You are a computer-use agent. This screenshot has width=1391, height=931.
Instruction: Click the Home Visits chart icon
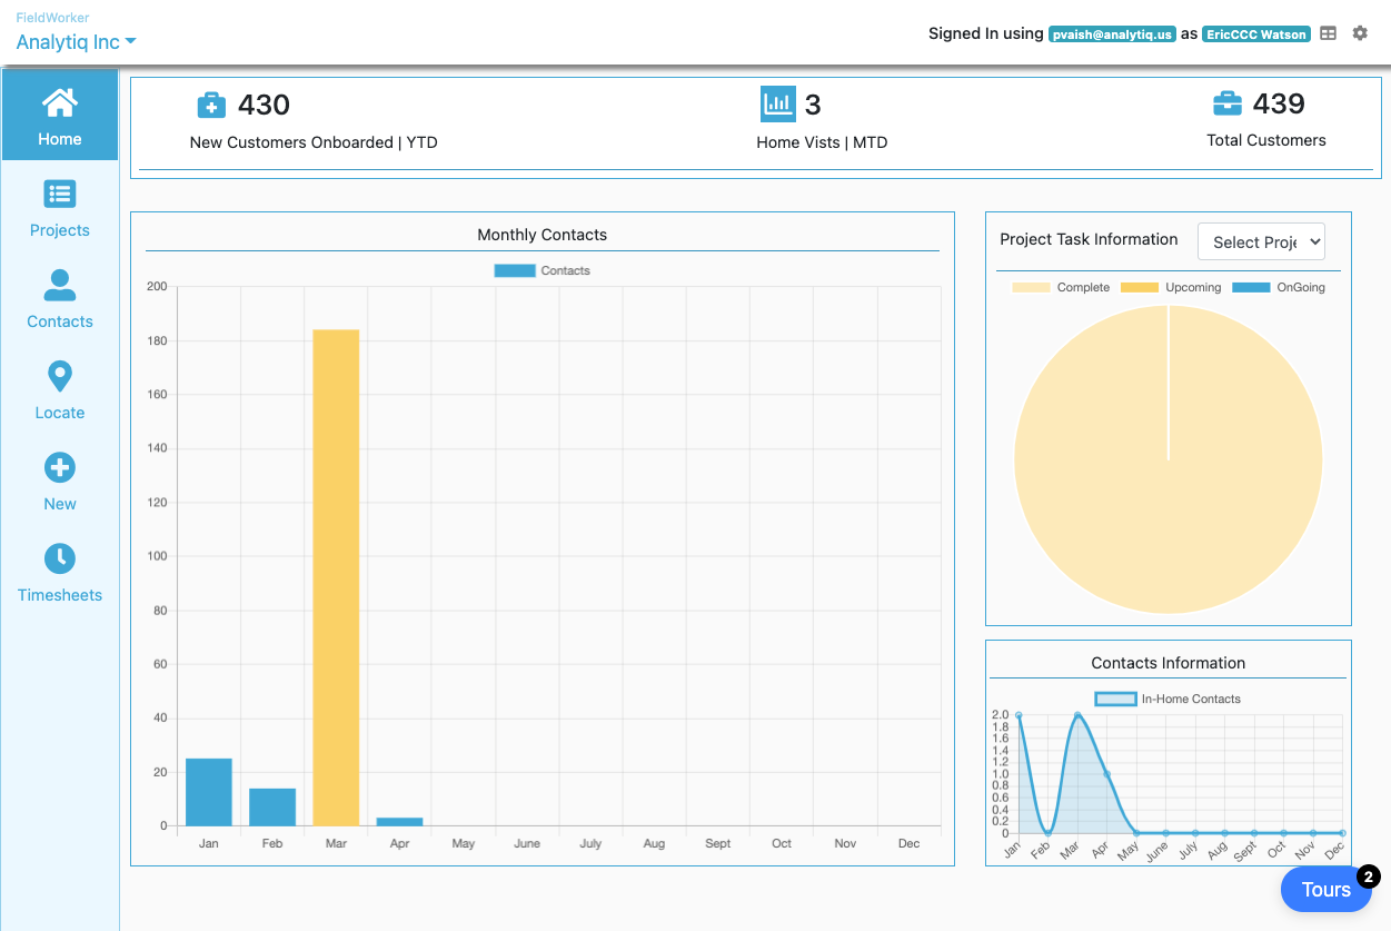778,104
